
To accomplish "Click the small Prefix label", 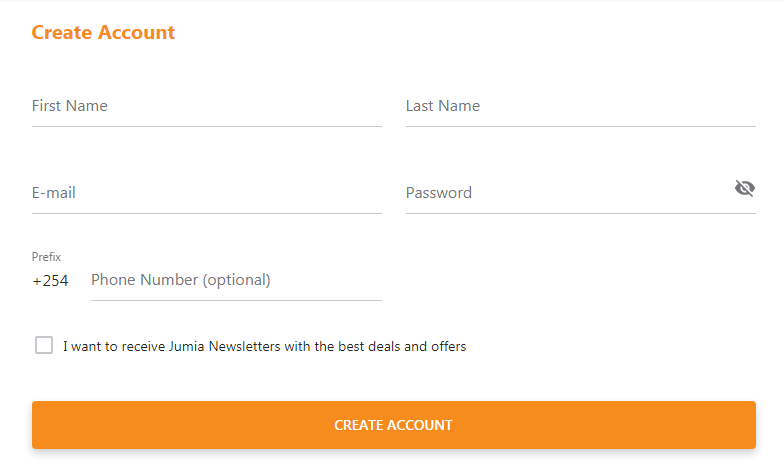I will pyautogui.click(x=46, y=257).
